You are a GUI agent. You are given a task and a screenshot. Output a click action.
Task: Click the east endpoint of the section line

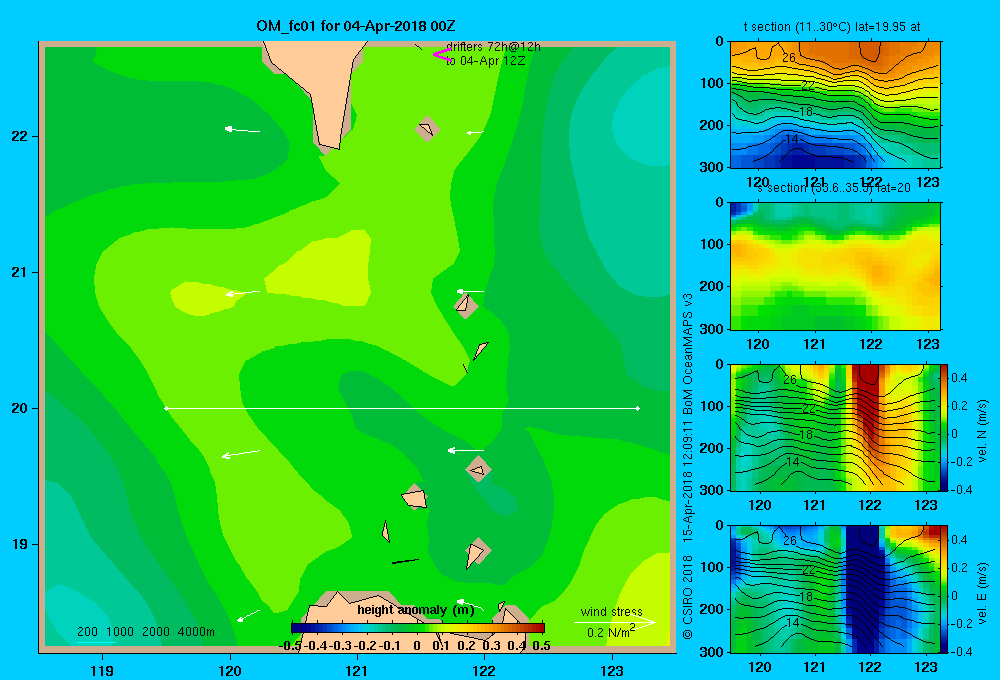[x=638, y=408]
